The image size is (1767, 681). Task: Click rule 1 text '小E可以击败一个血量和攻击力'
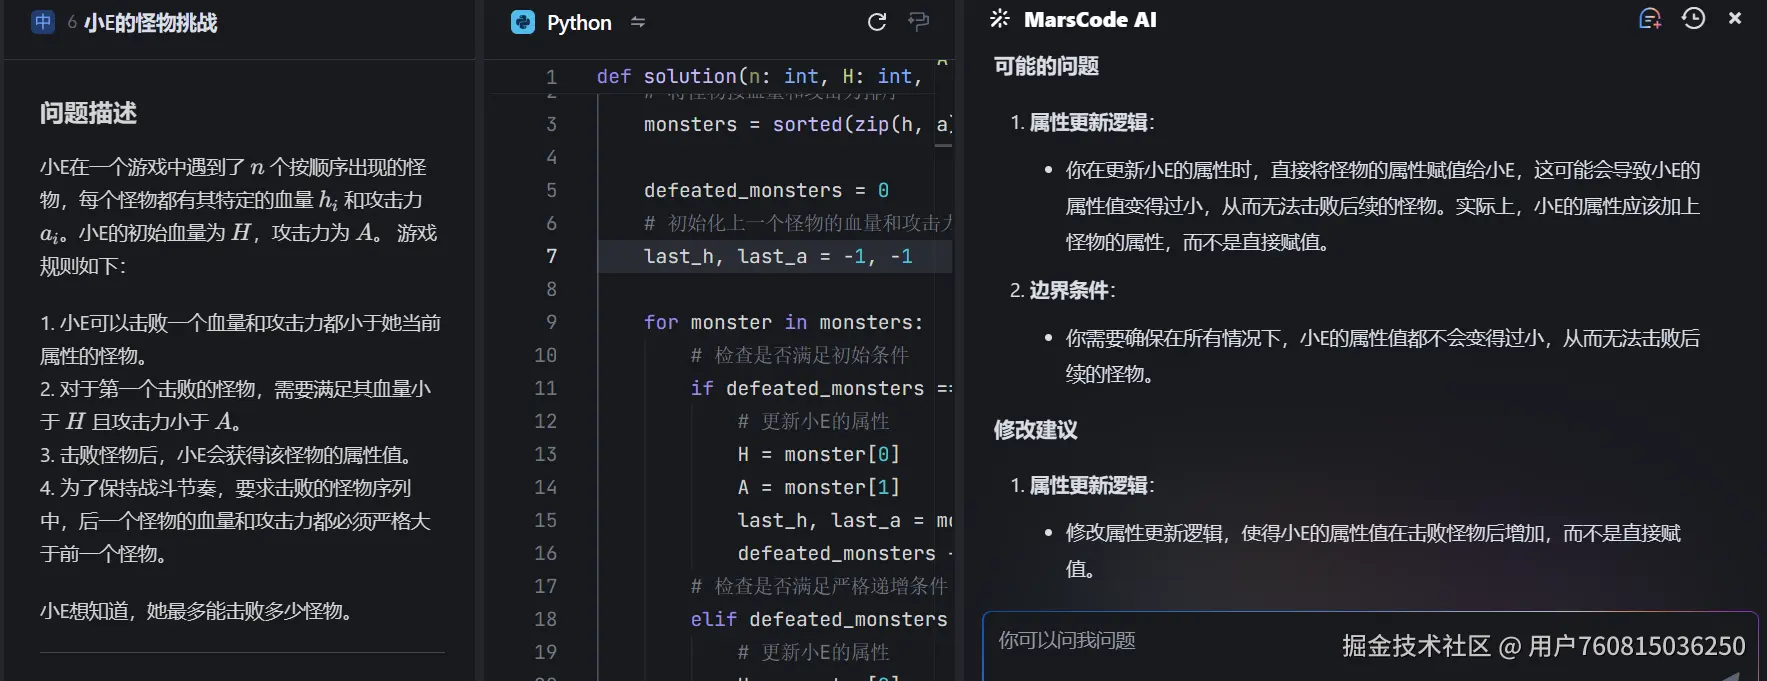[240, 339]
